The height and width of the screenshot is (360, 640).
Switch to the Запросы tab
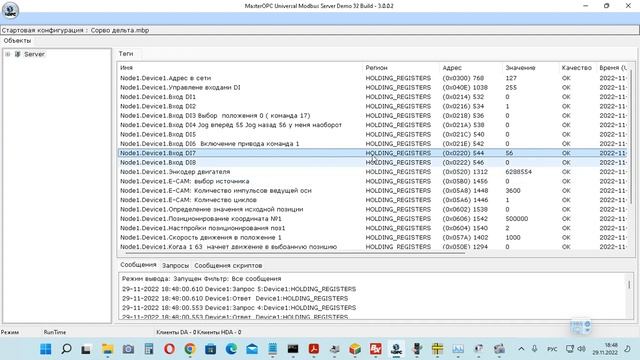pos(175,265)
